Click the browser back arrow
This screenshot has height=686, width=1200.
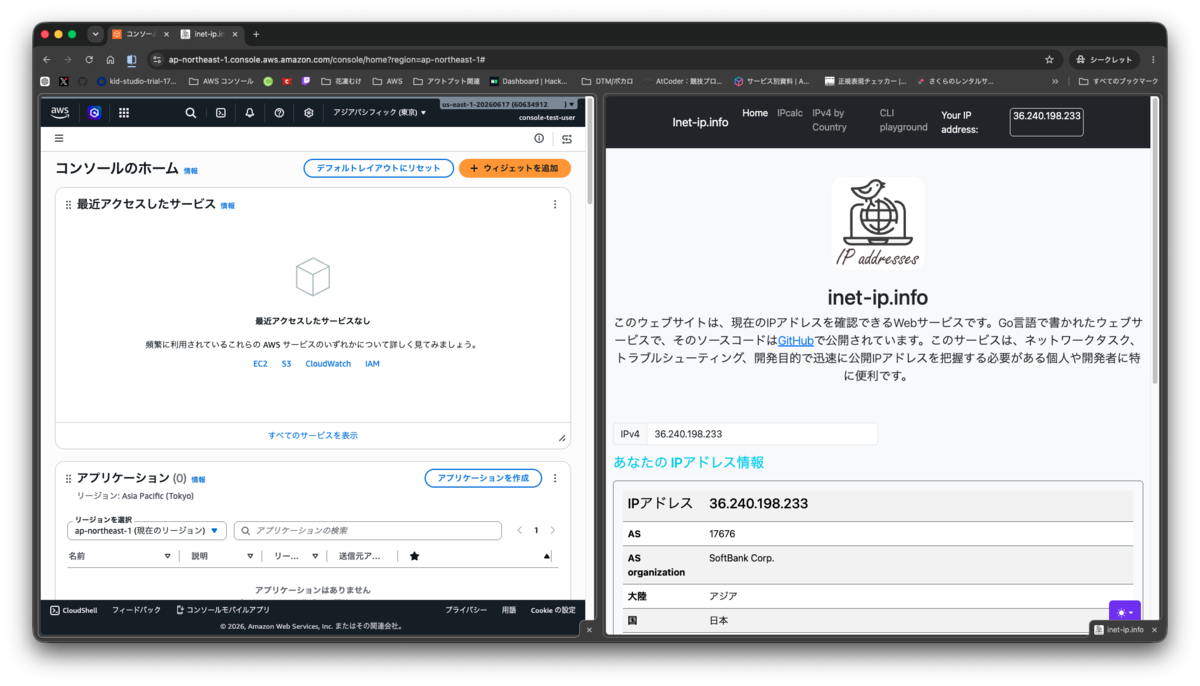tap(46, 60)
